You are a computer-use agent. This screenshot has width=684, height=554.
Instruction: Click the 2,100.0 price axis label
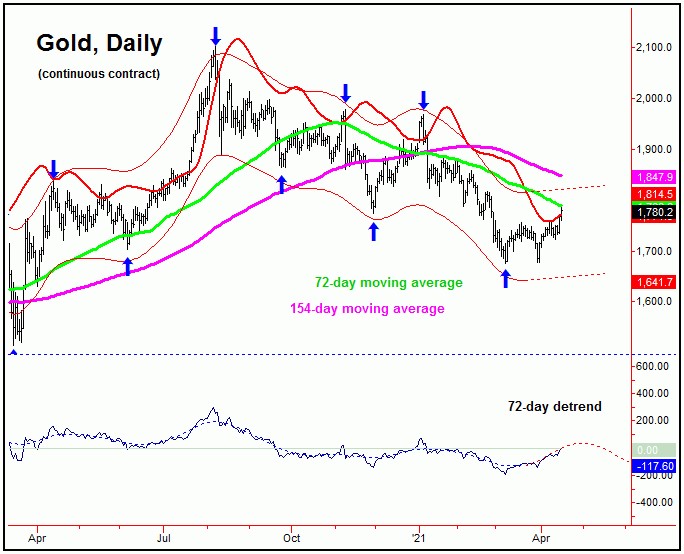[x=654, y=47]
